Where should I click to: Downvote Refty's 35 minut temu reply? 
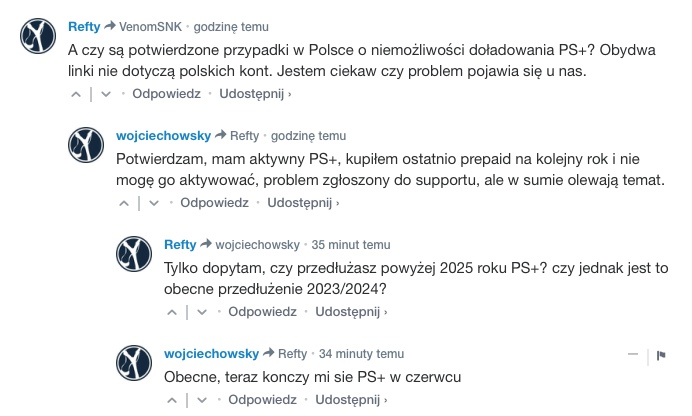tap(202, 312)
